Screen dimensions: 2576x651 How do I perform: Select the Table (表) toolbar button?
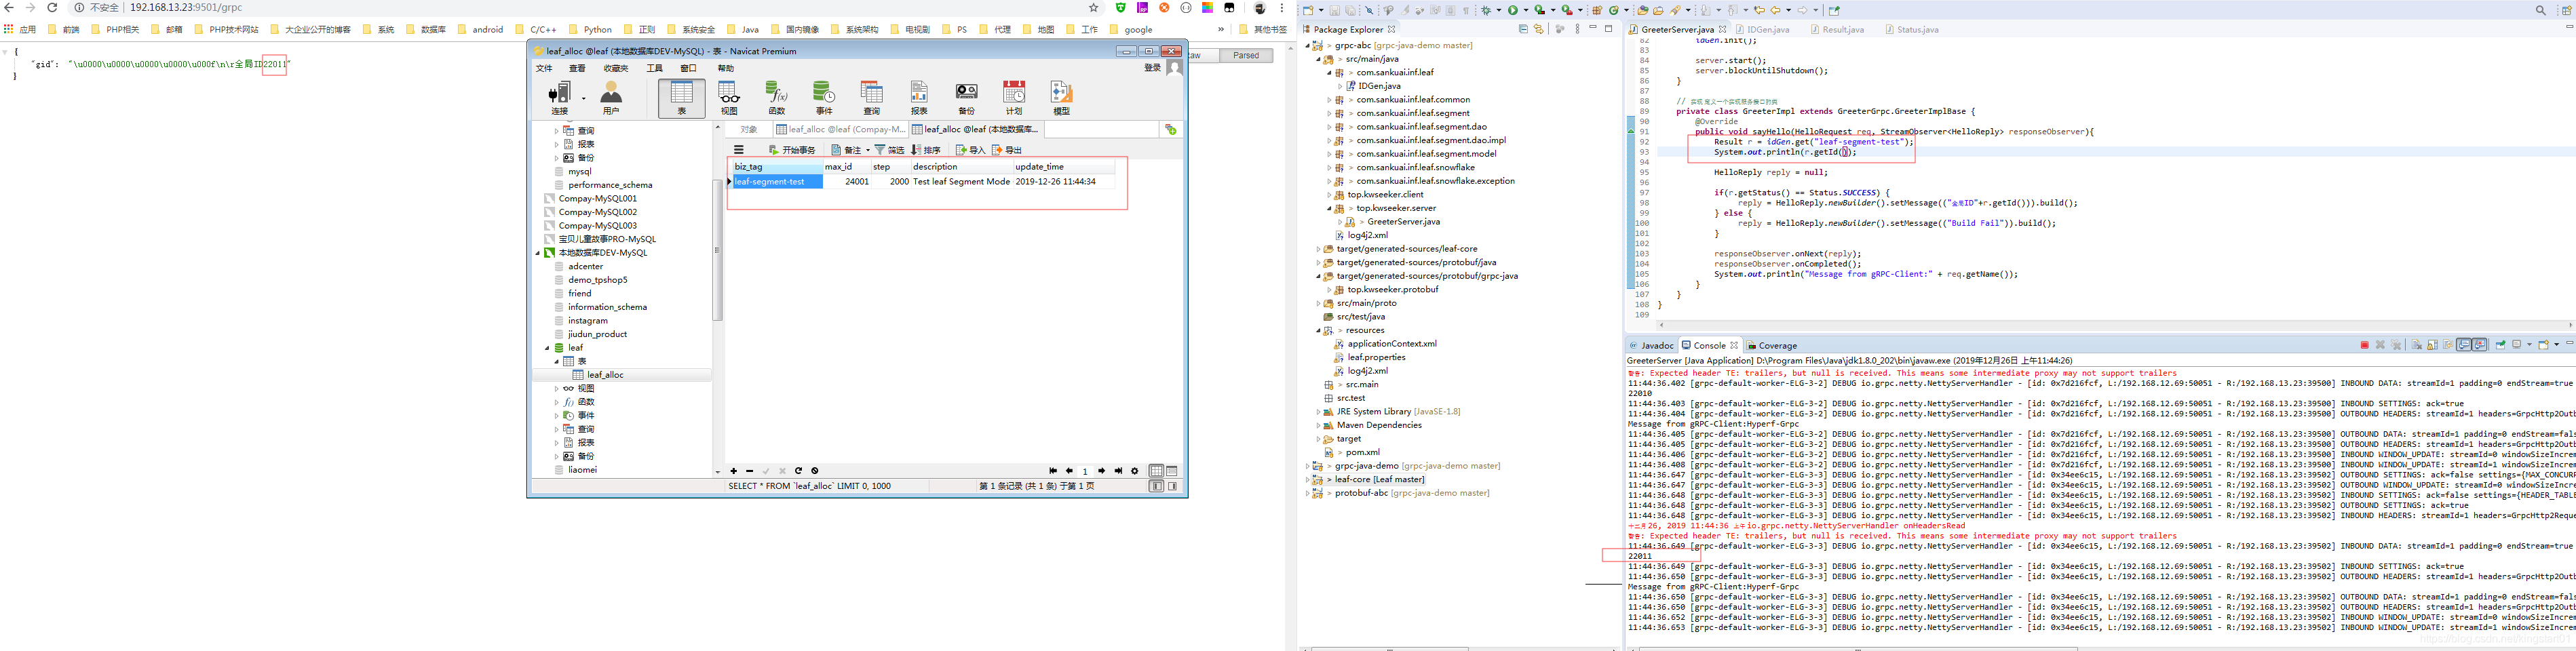681,98
